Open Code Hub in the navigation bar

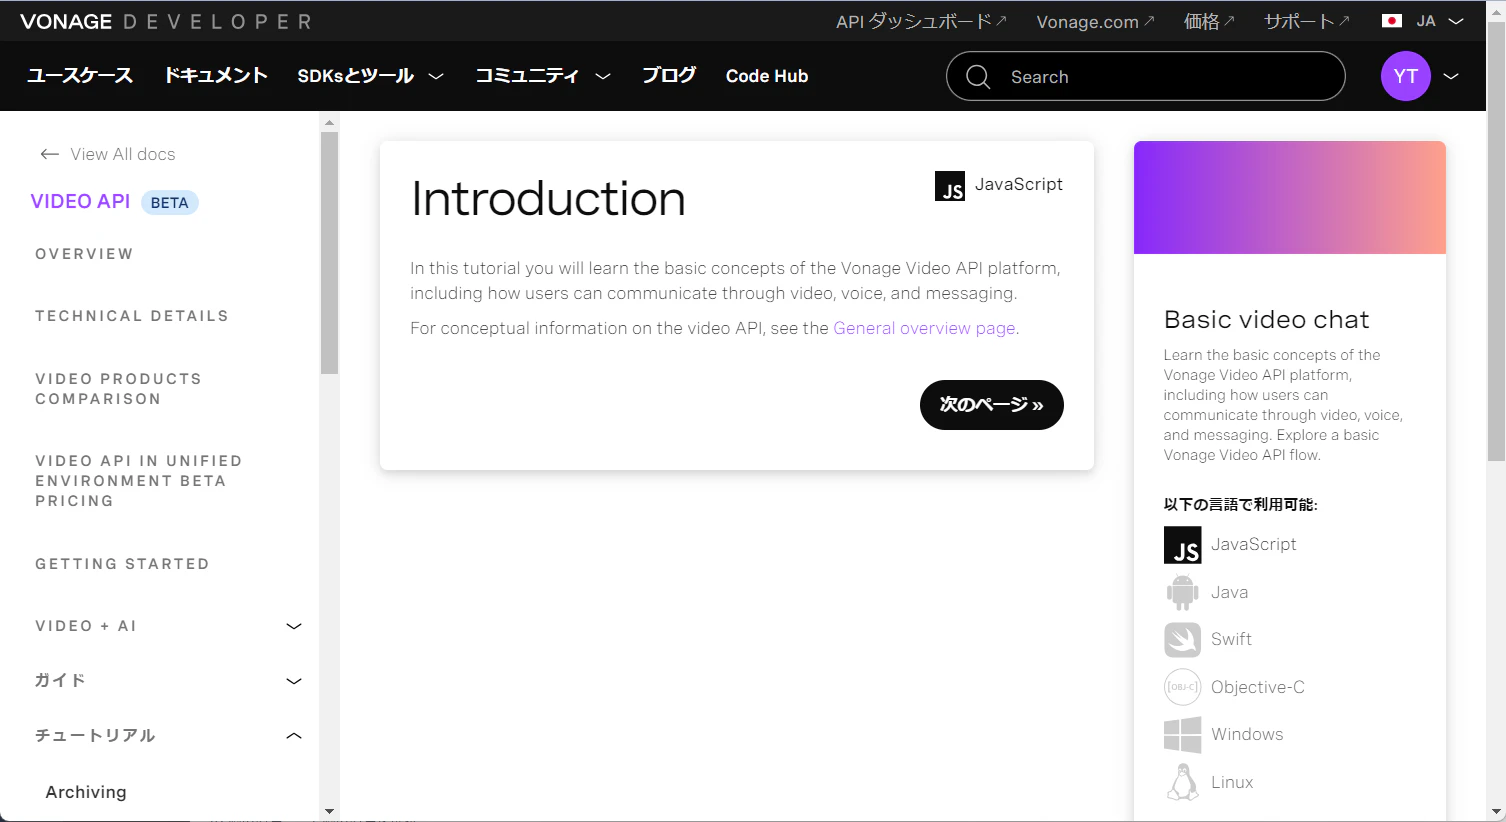click(x=767, y=76)
